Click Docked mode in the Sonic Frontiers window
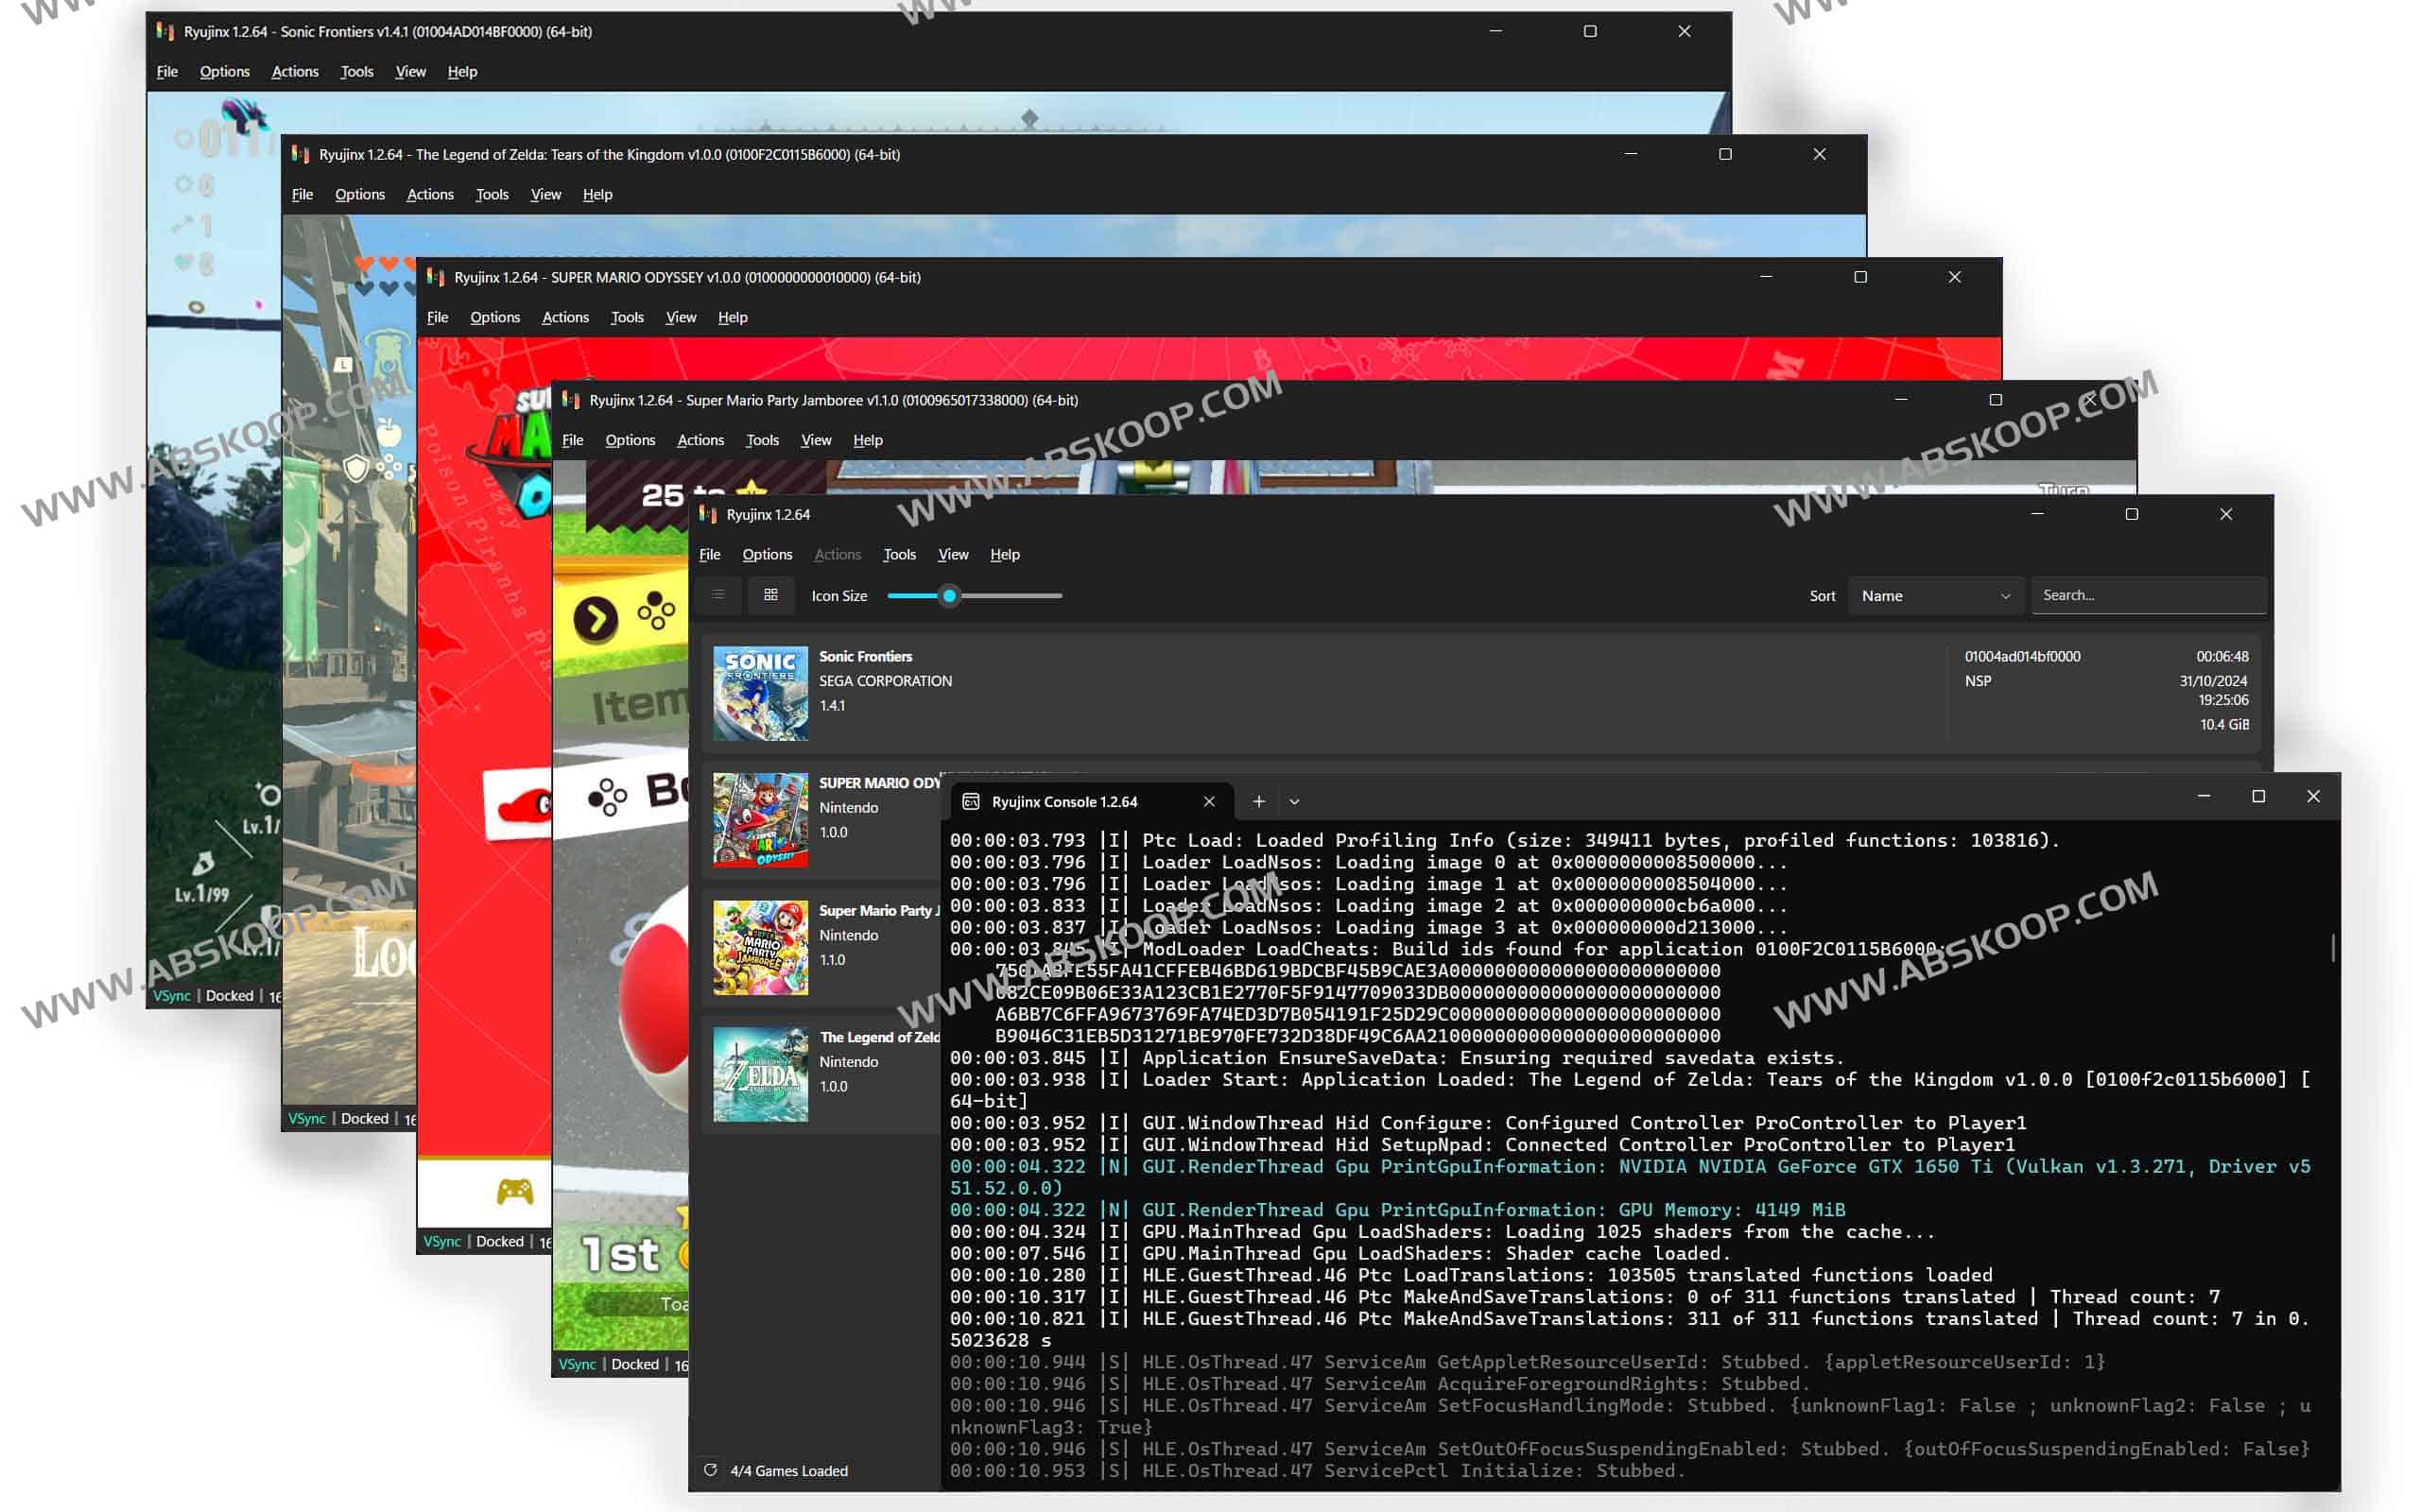Image resolution: width=2420 pixels, height=1512 pixels. coord(229,996)
